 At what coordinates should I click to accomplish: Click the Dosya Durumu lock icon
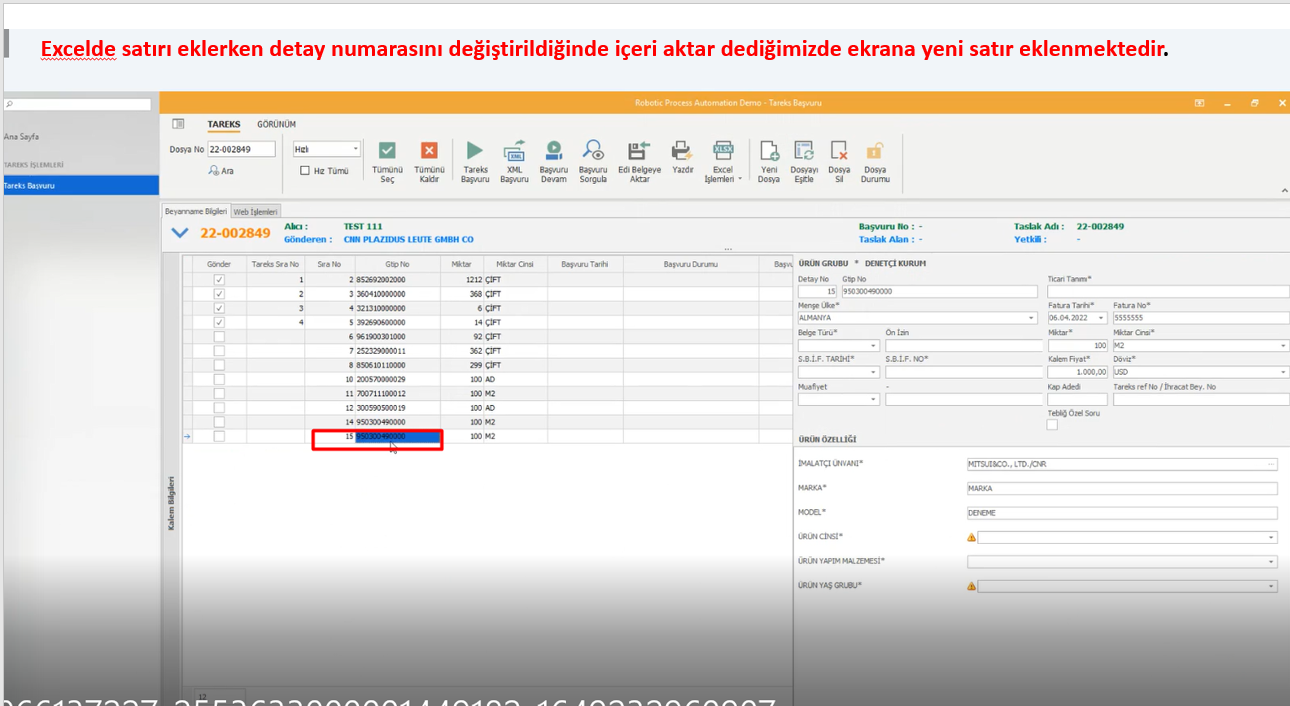875,151
